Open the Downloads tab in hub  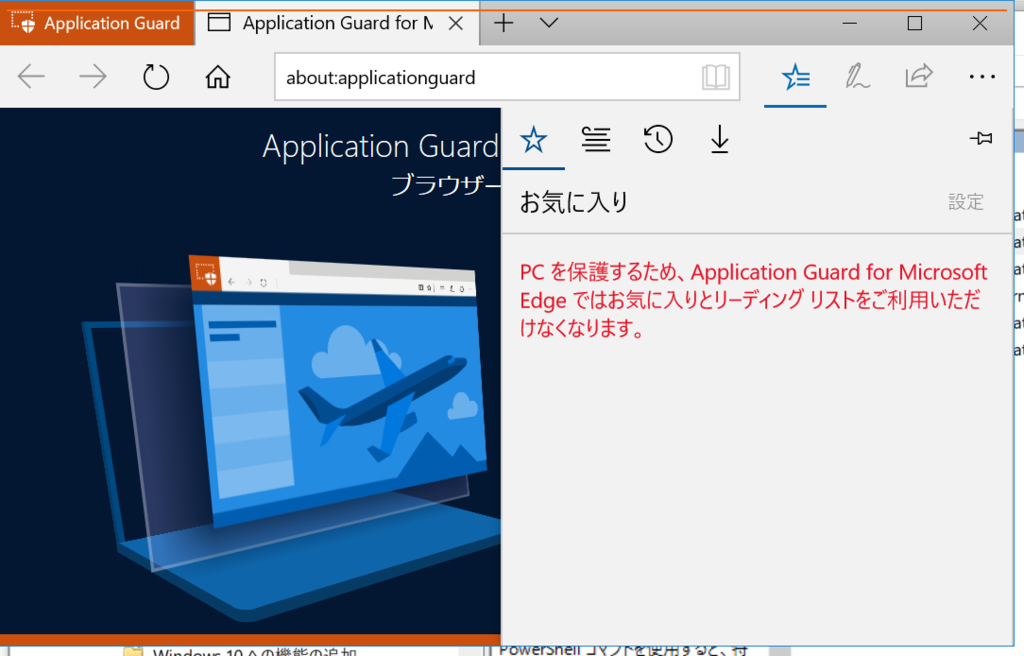tap(720, 139)
